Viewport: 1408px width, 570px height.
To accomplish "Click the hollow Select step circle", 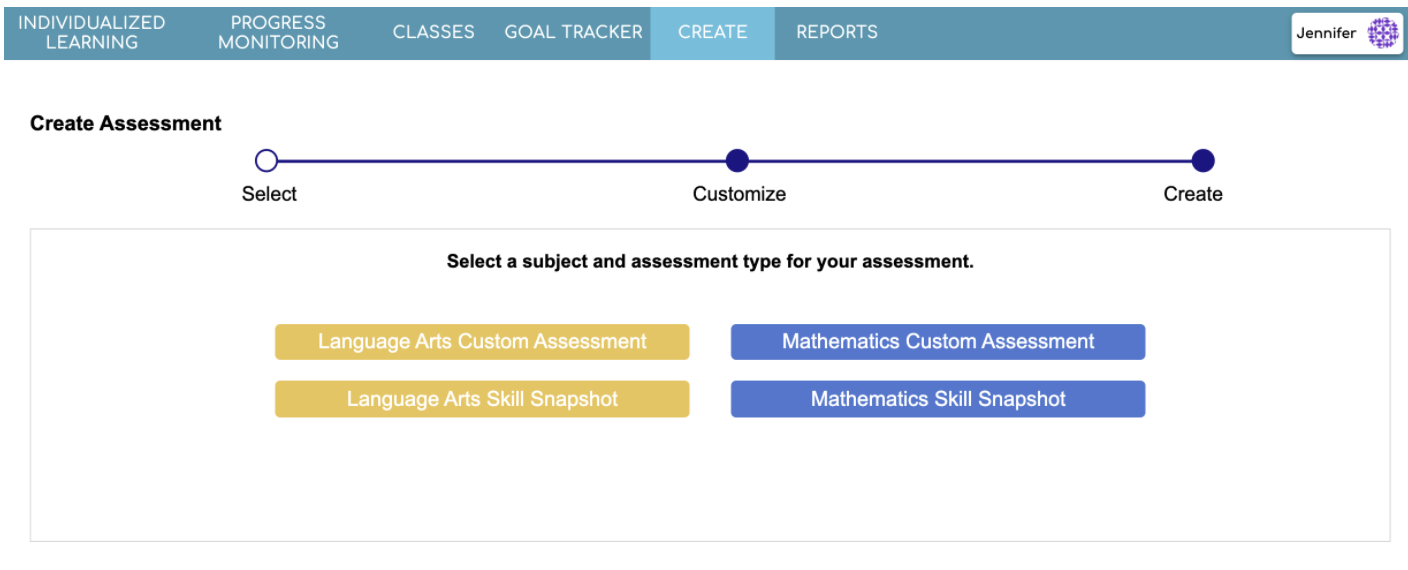I will tap(266, 160).
